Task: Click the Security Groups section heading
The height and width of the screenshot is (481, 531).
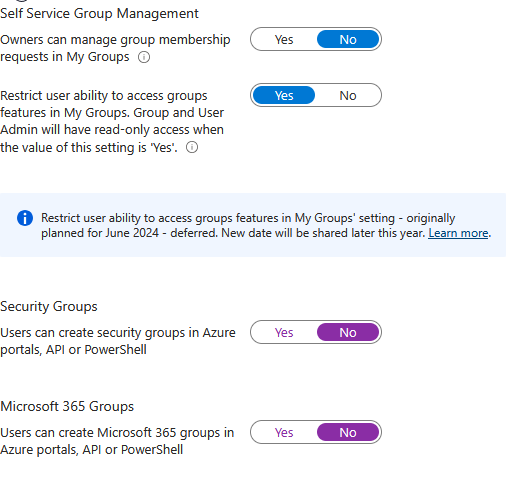Action: (49, 307)
